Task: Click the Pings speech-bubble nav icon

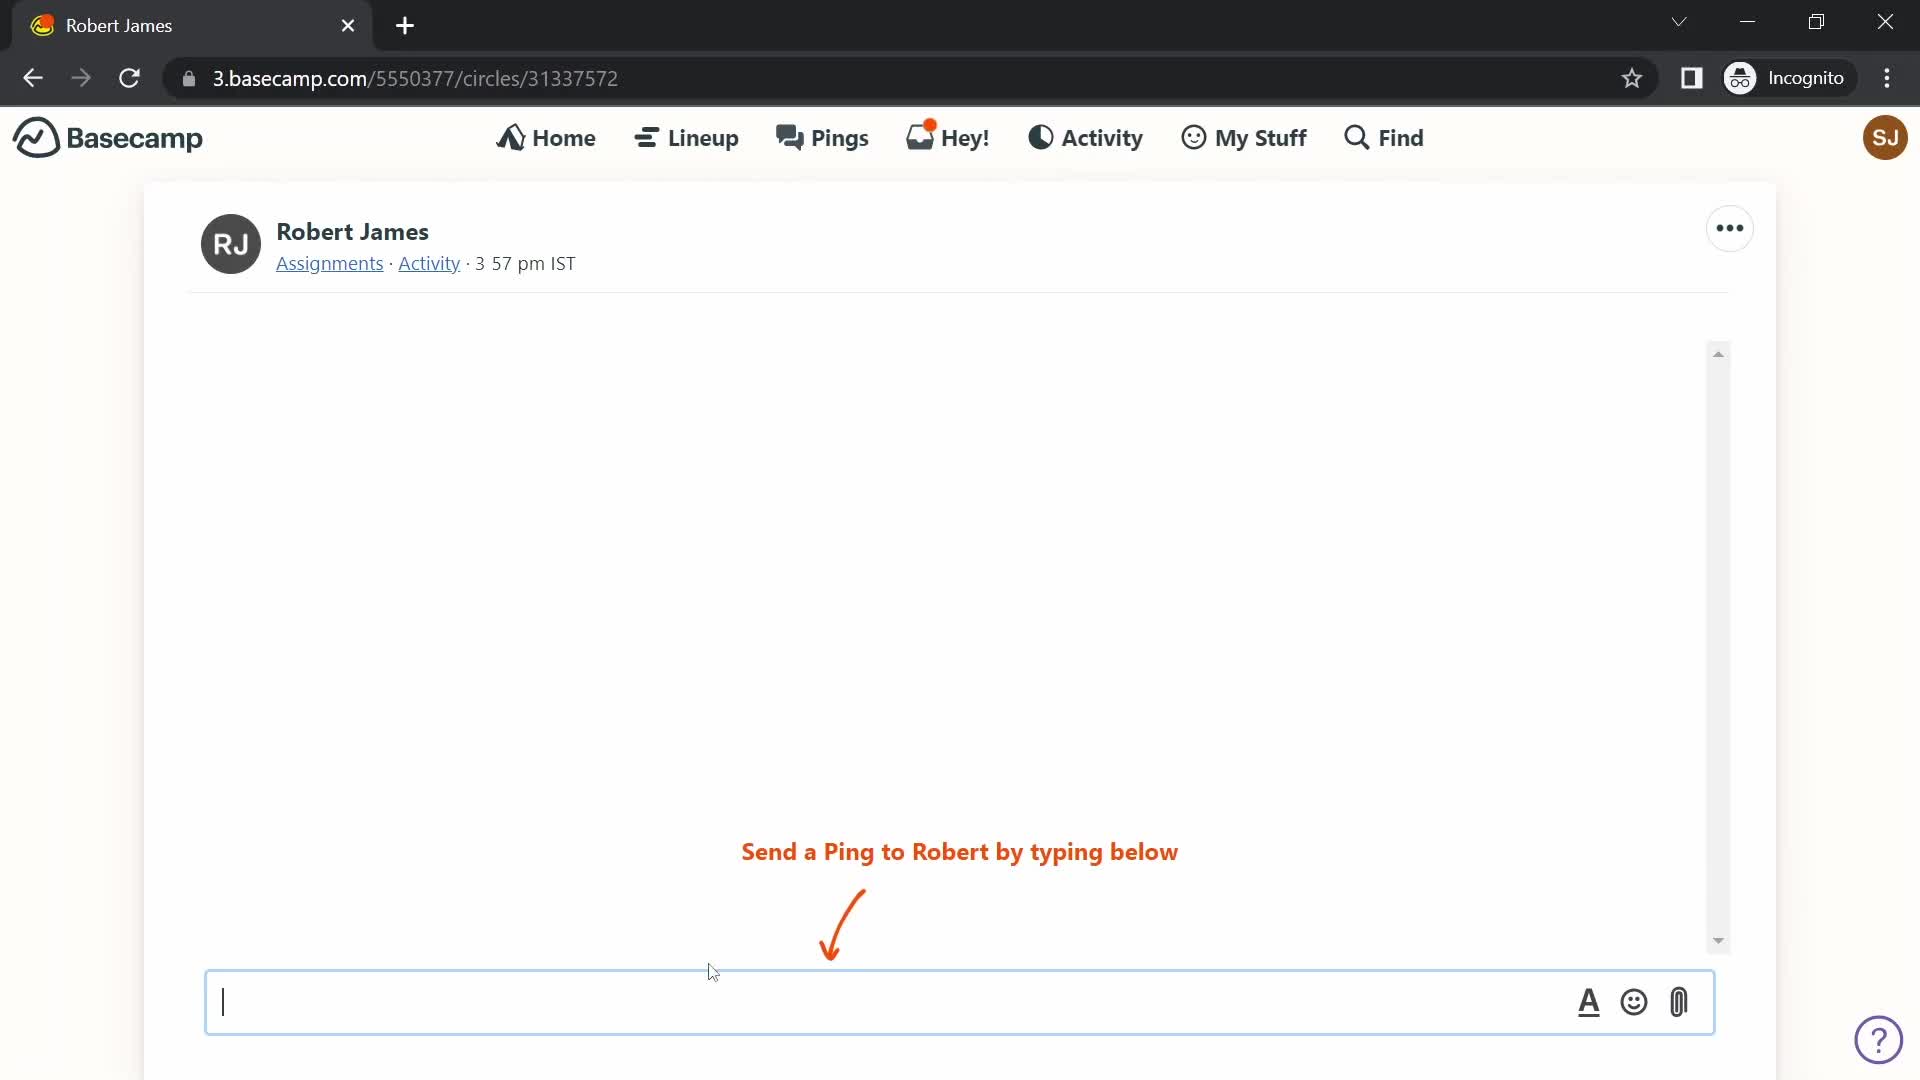Action: point(790,138)
